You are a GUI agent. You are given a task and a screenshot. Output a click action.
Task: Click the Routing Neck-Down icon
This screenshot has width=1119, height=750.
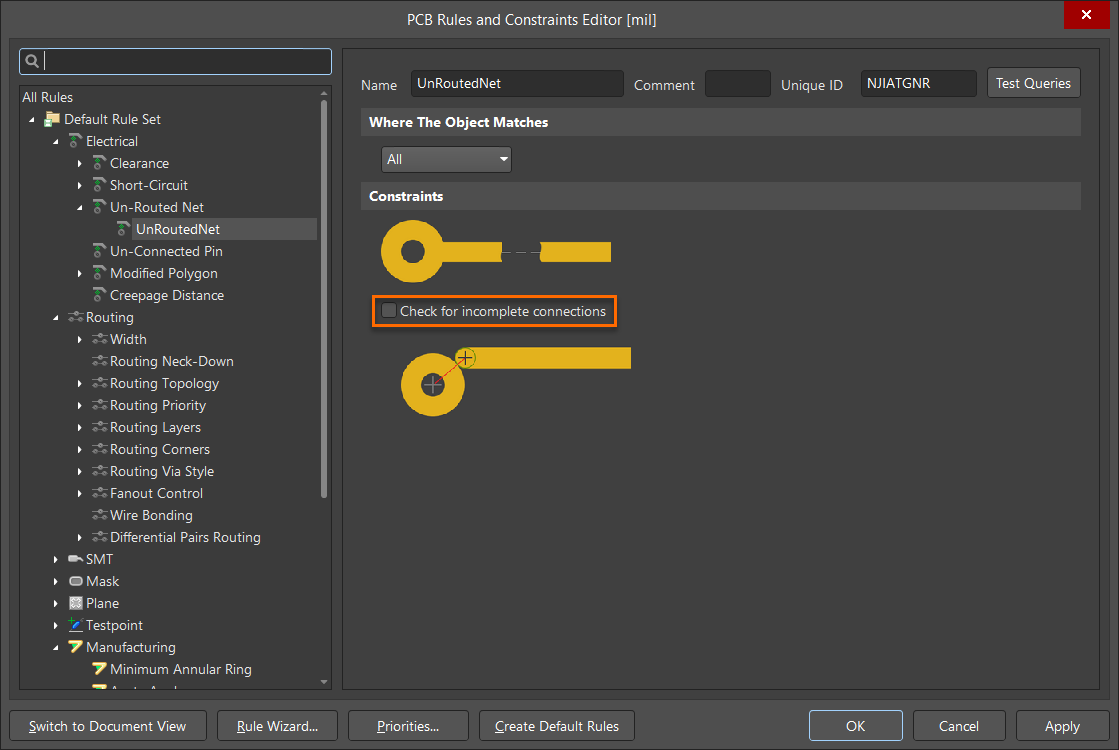pos(99,361)
